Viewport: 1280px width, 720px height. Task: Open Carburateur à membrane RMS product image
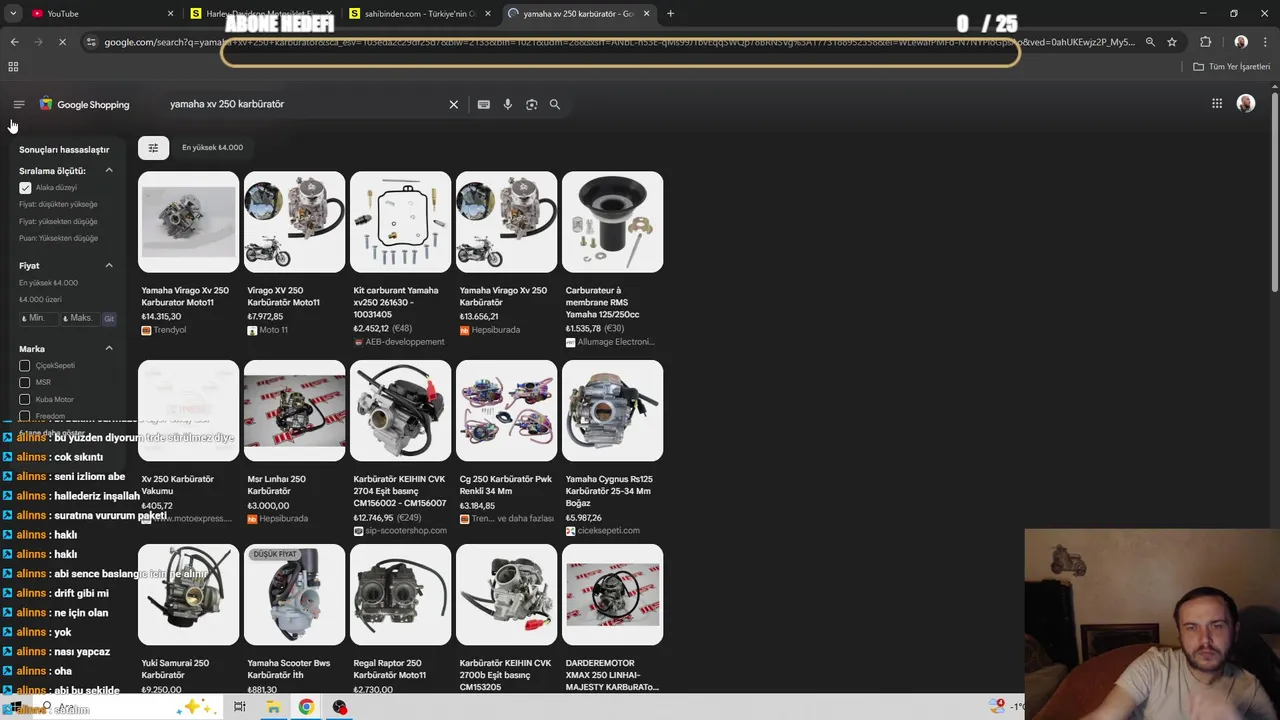click(612, 222)
